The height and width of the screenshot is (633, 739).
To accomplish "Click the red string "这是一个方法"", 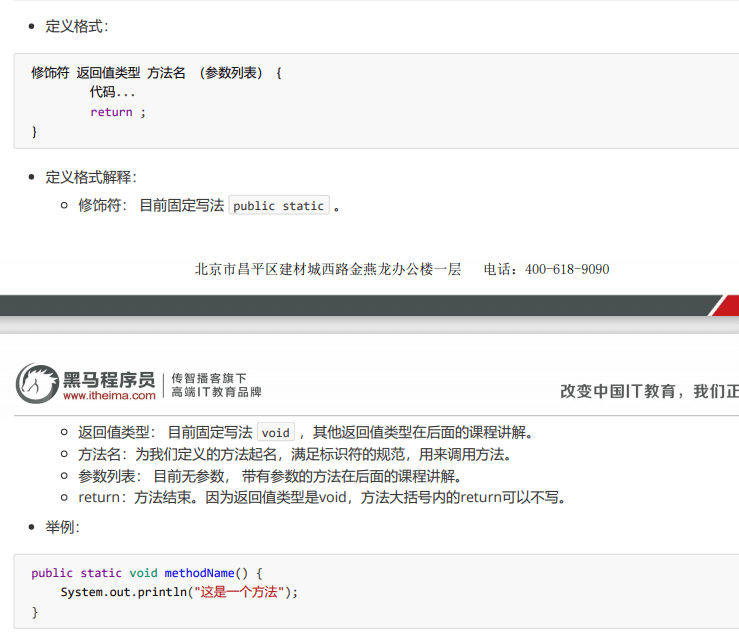I will (239, 592).
